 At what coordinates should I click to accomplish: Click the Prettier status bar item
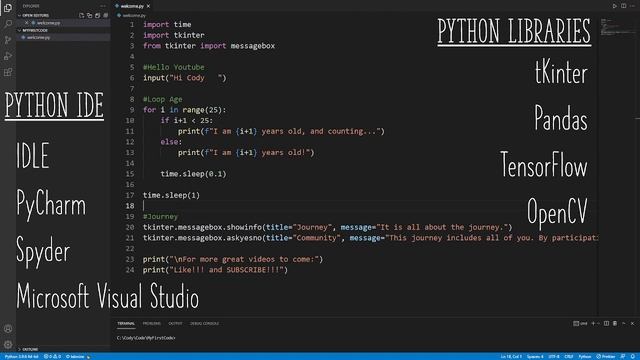pyautogui.click(x=606, y=356)
